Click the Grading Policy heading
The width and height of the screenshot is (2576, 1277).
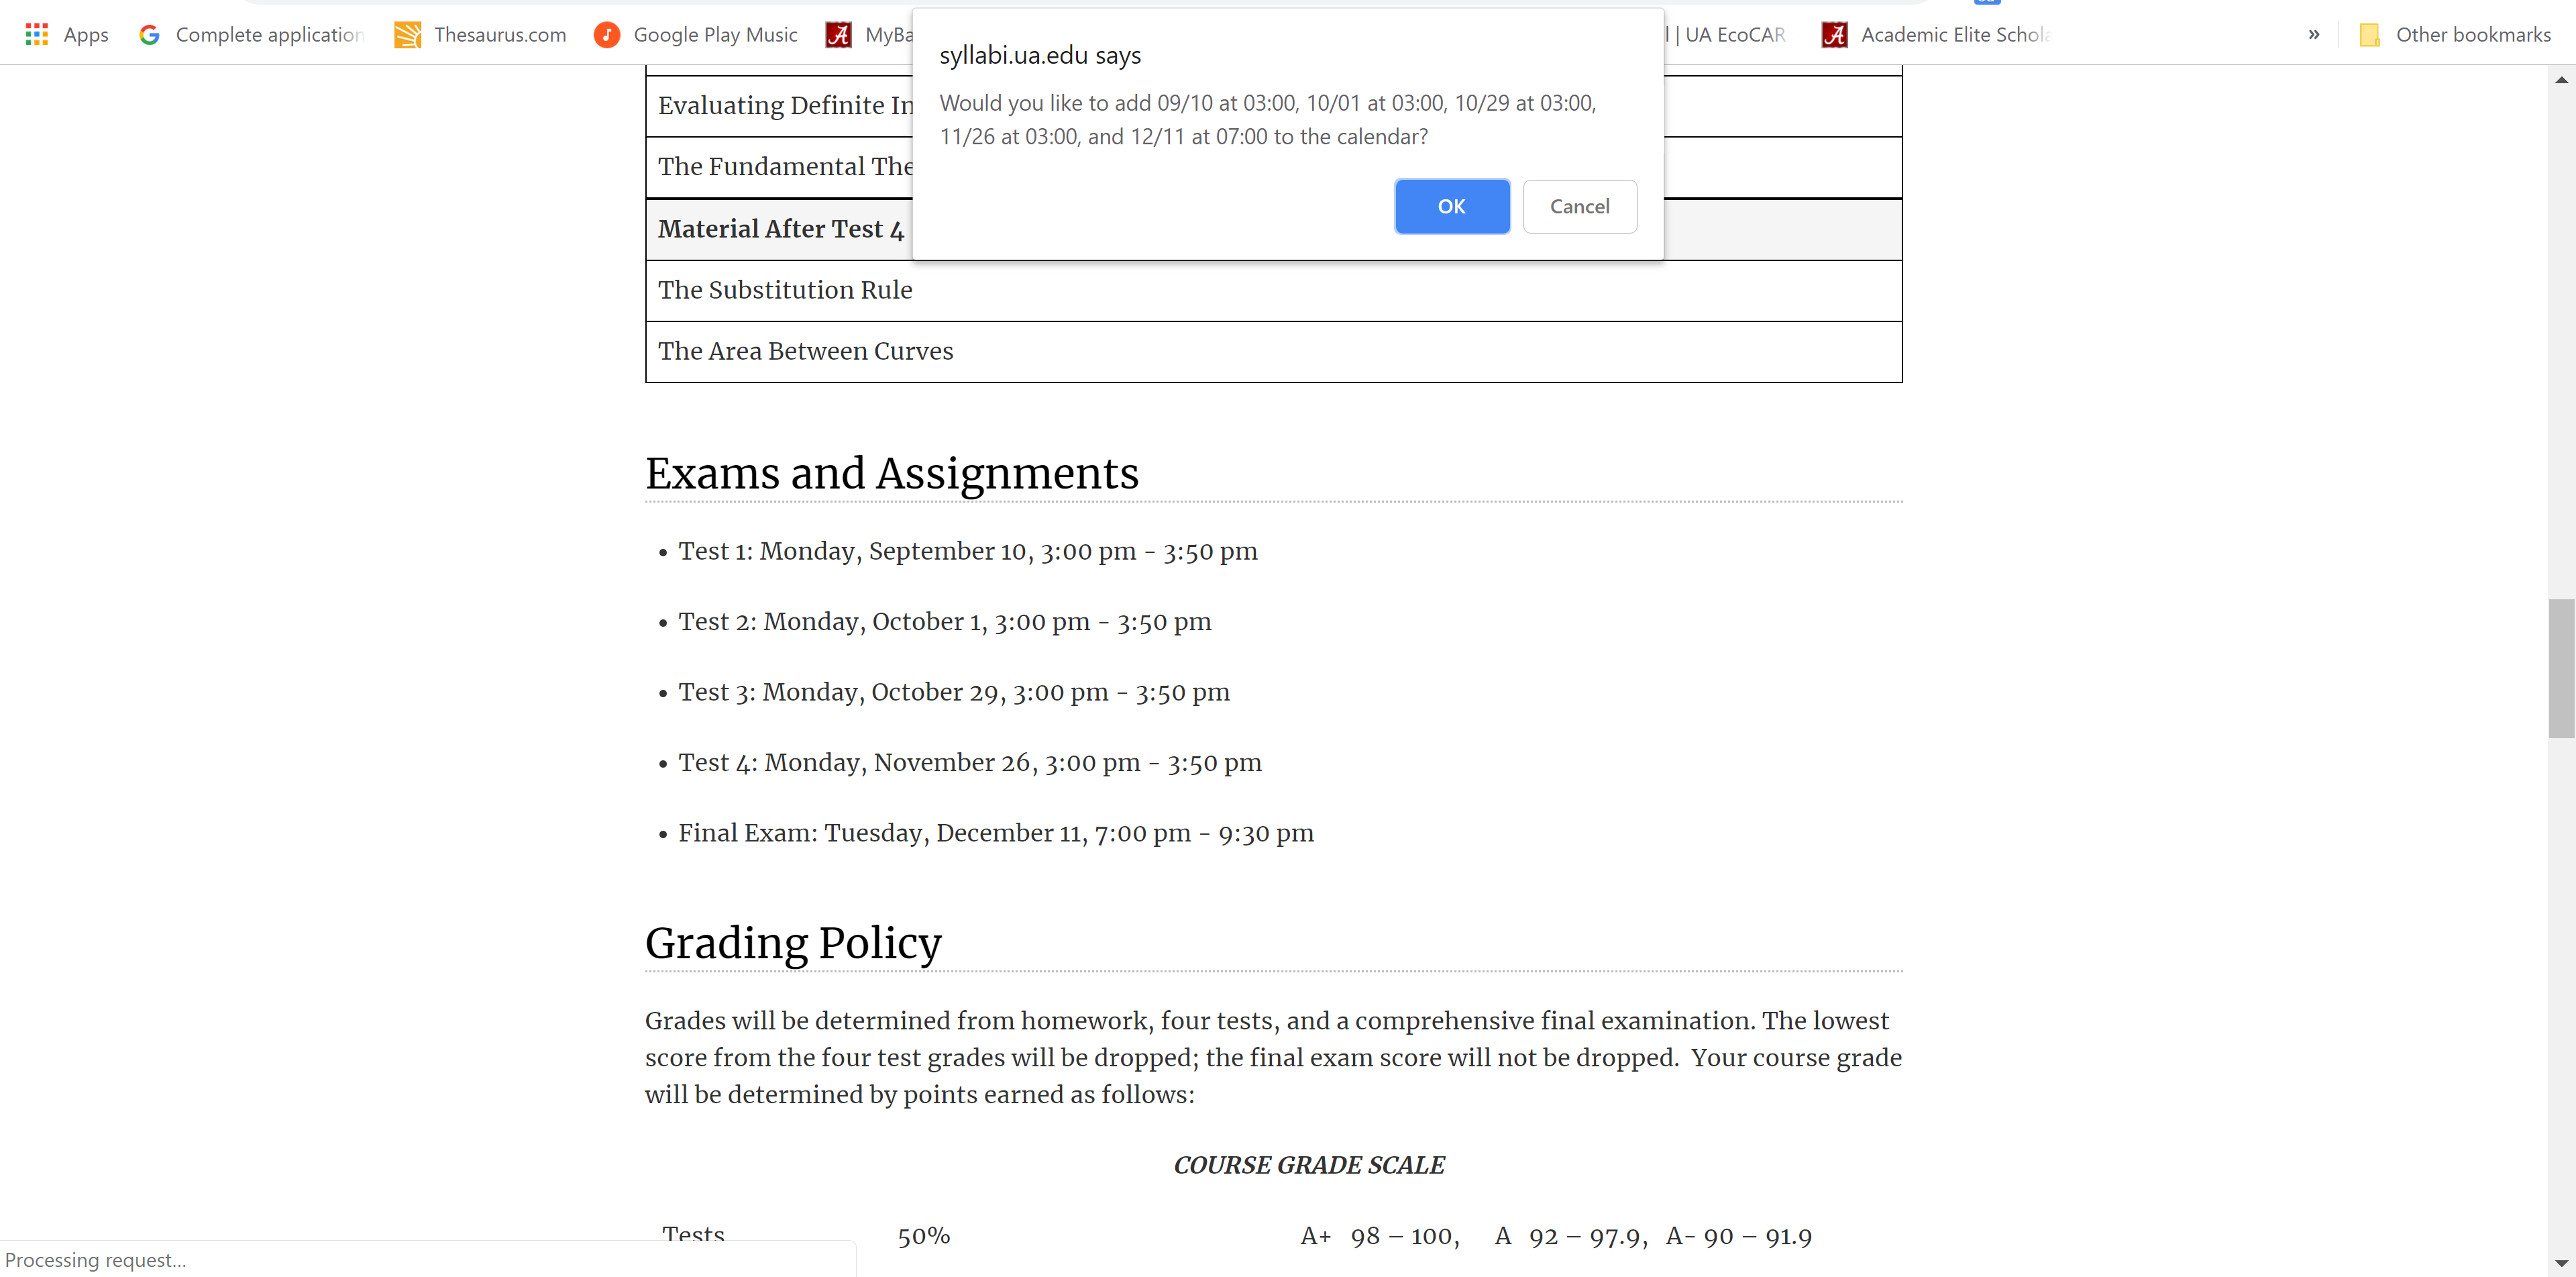tap(793, 944)
